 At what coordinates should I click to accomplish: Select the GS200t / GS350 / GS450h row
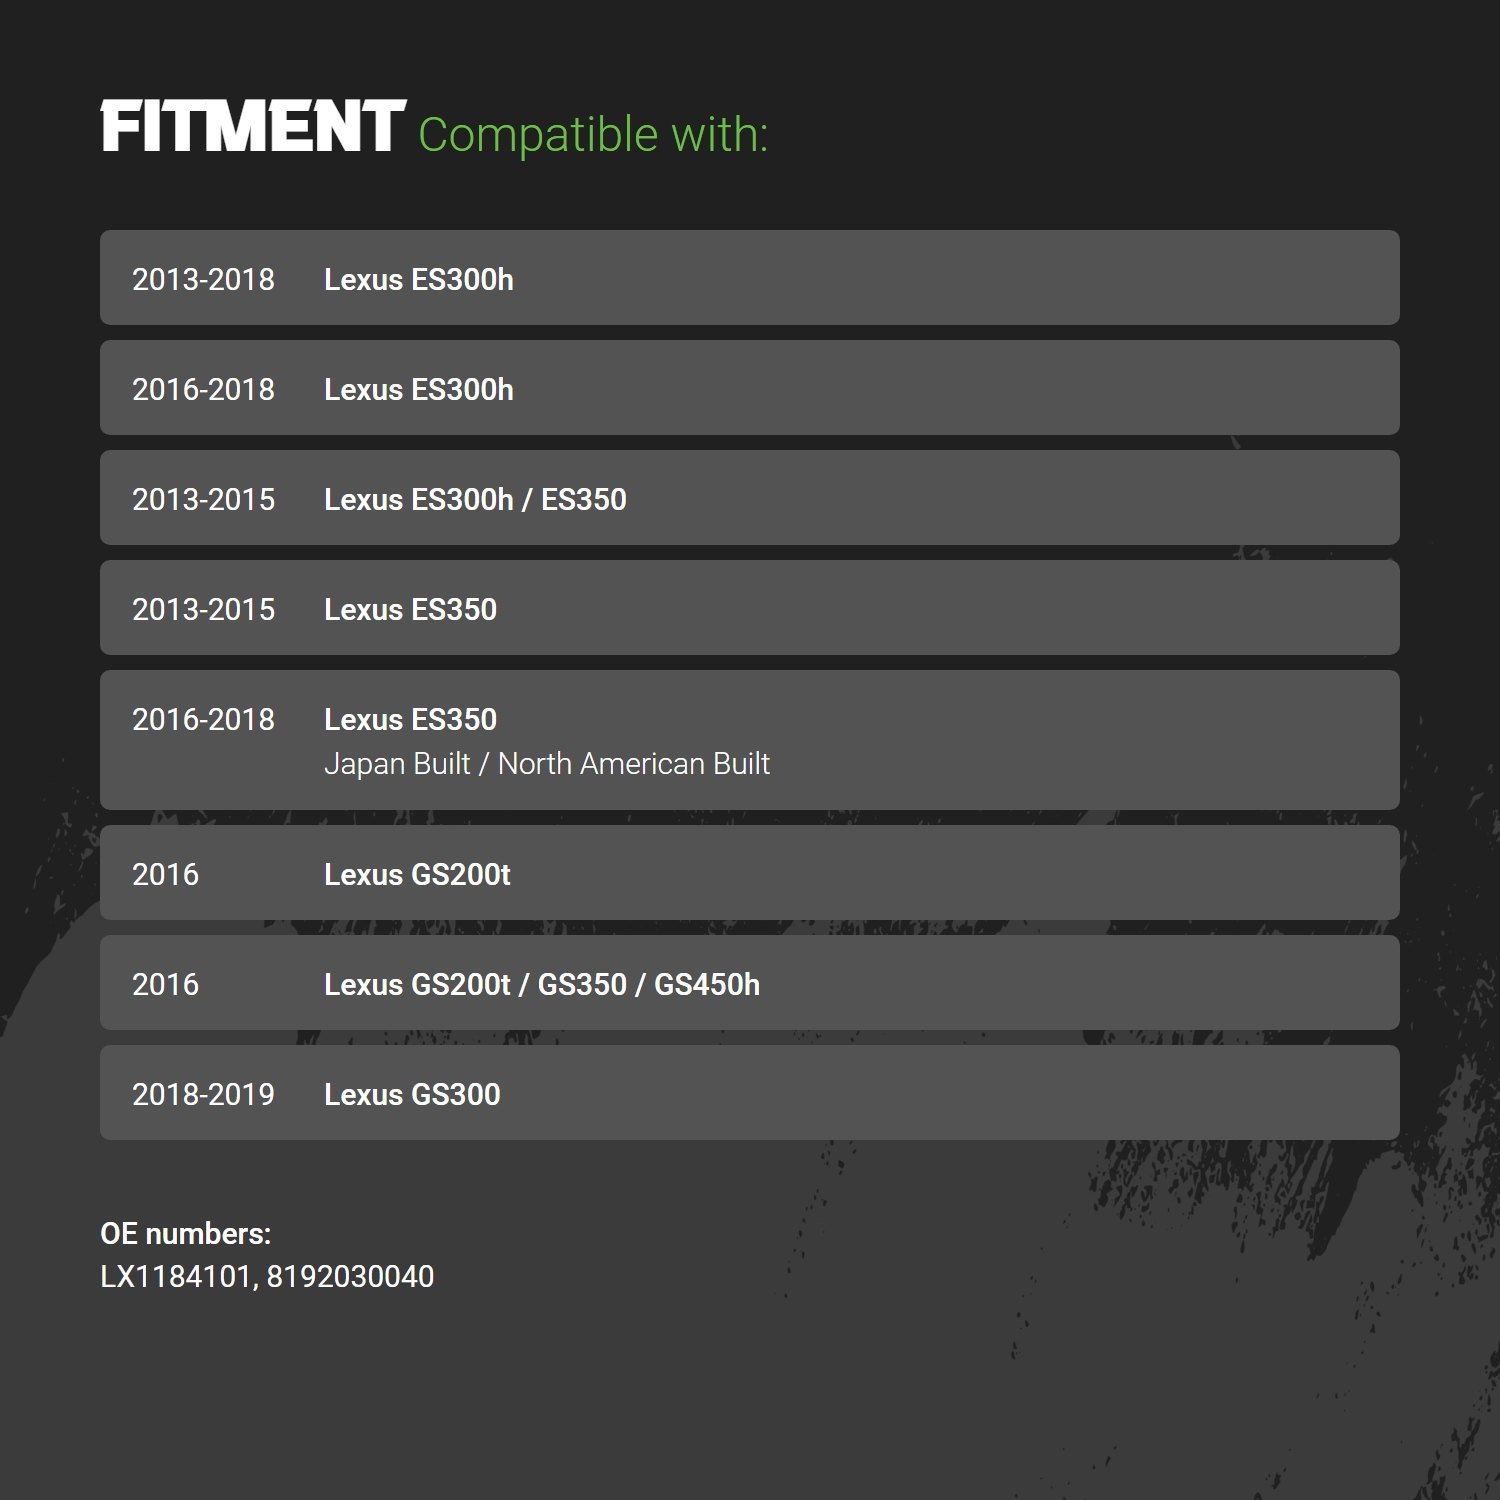point(750,982)
